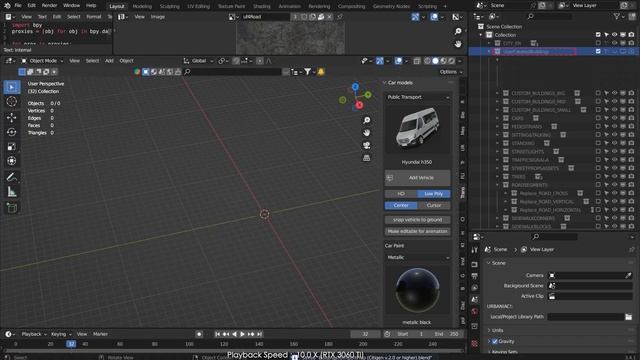Viewport: 640px width, 360px height.
Task: Select the Transform tool
Action: 11,161
